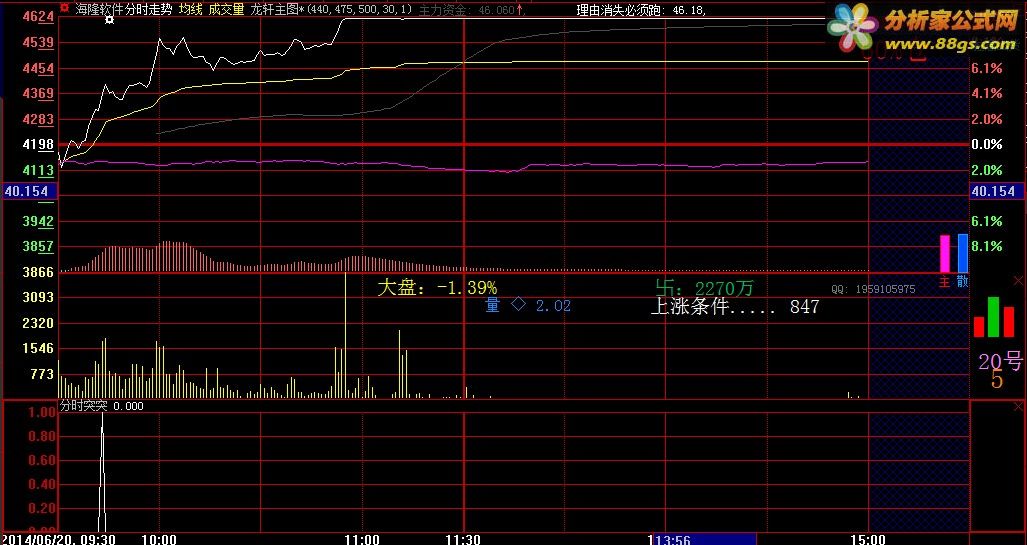Click the orange number 5 under 20号

coord(997,380)
